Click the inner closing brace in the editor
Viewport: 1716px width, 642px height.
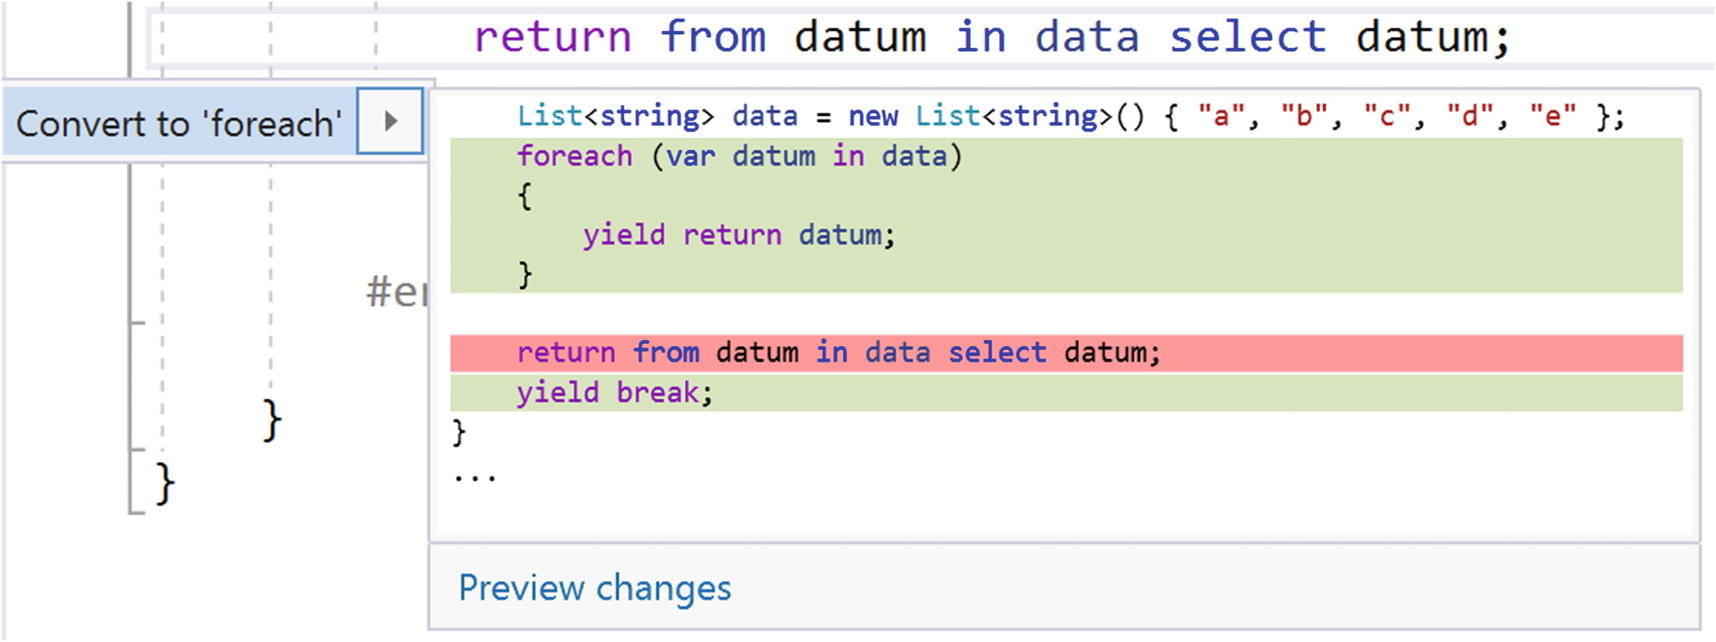272,420
